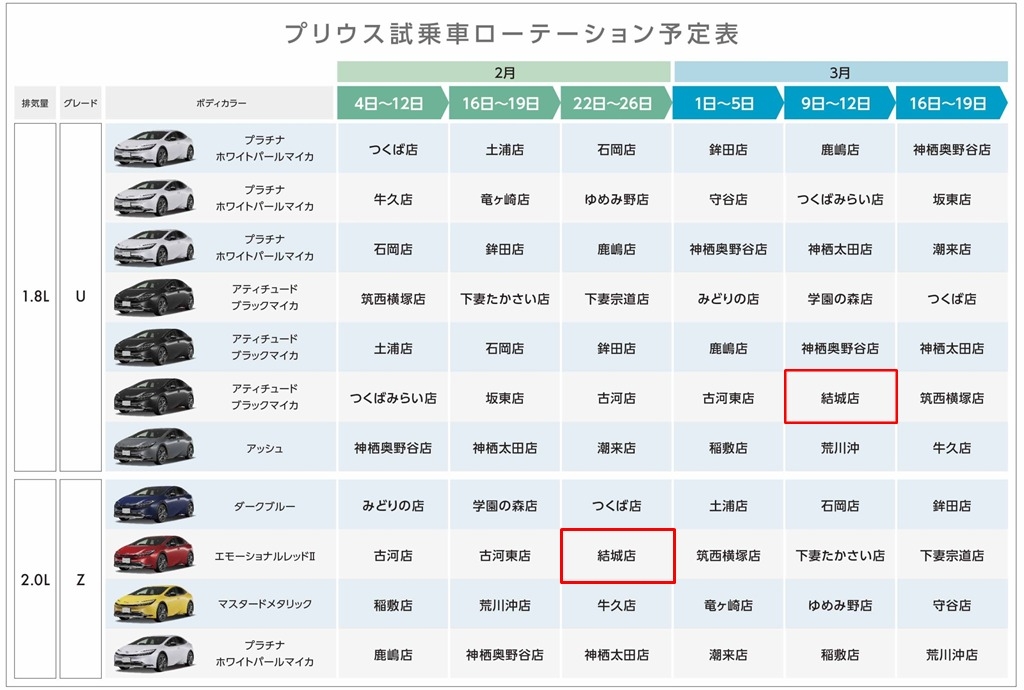Select 荒川沖 under 9日〜12日
Viewport: 1024px width, 690px height.
pos(839,448)
